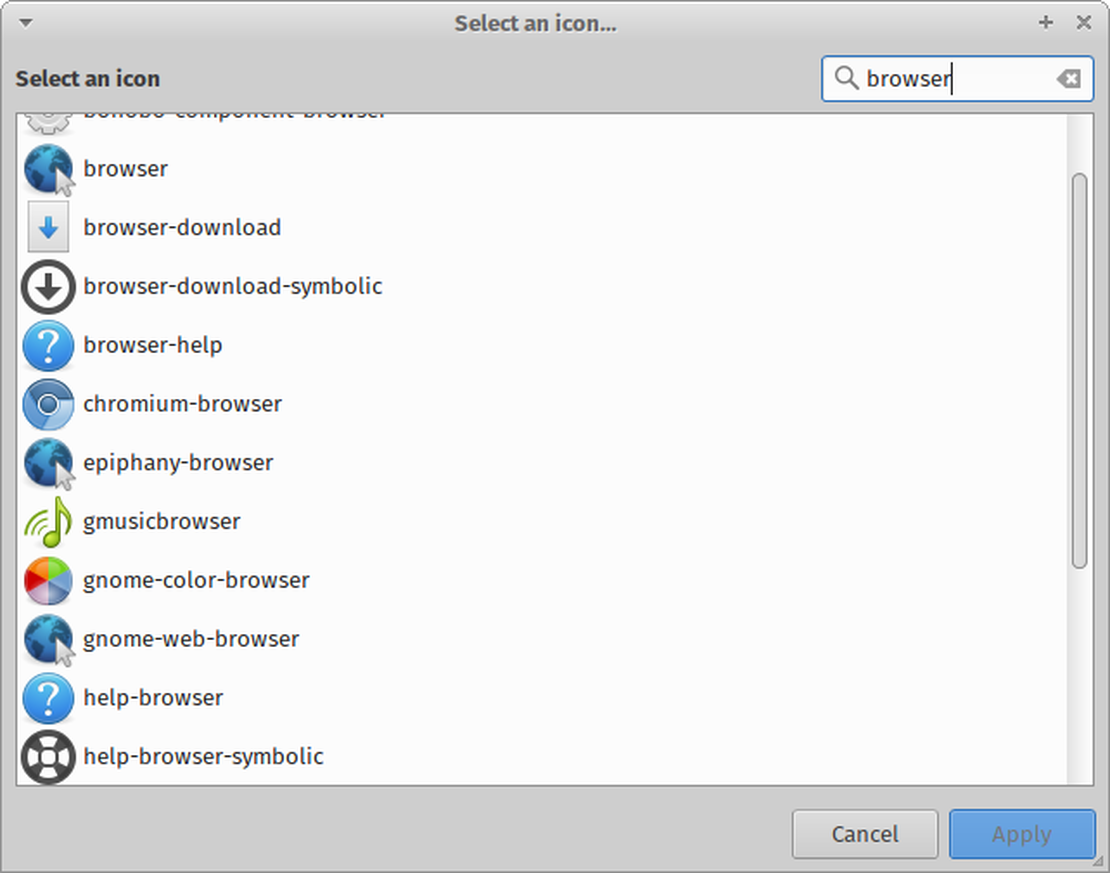The width and height of the screenshot is (1110, 873).
Task: Pick the gmusicbrowser music note icon
Action: tap(48, 522)
